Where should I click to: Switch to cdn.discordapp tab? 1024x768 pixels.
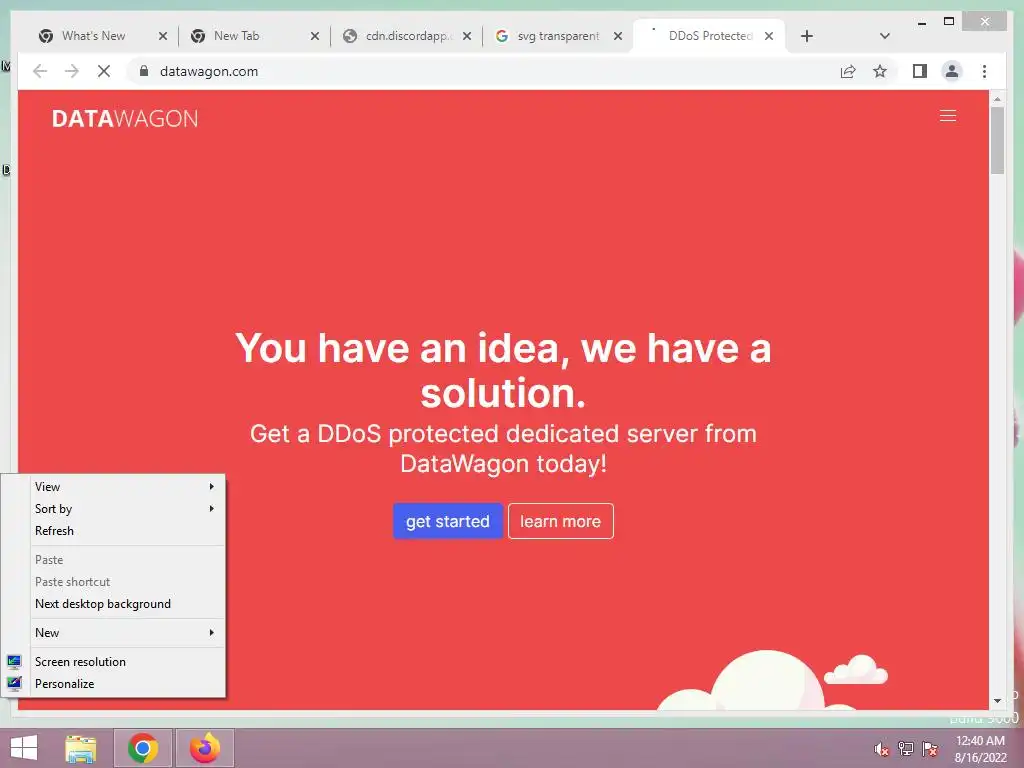406,36
